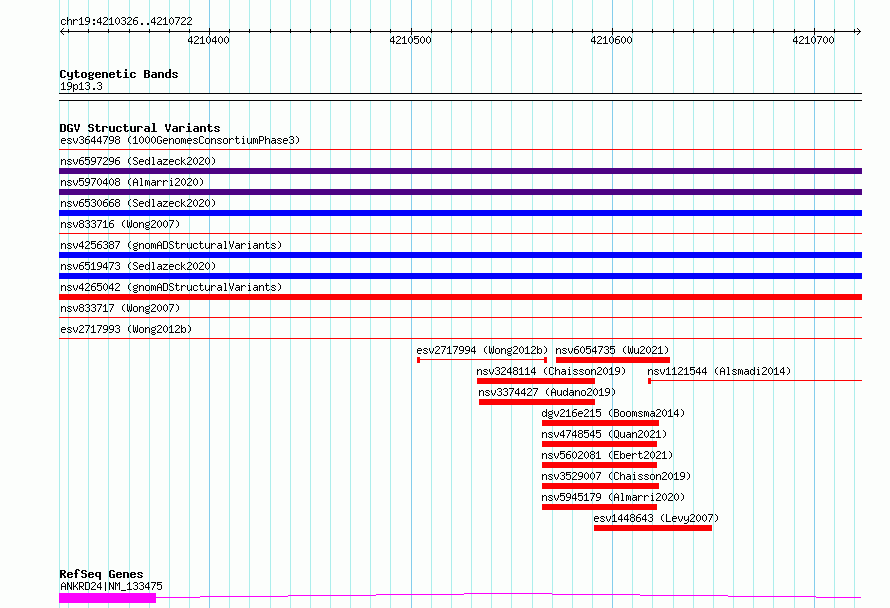
Task: Select the red nsv6054735 variant bar
Action: (x=613, y=360)
